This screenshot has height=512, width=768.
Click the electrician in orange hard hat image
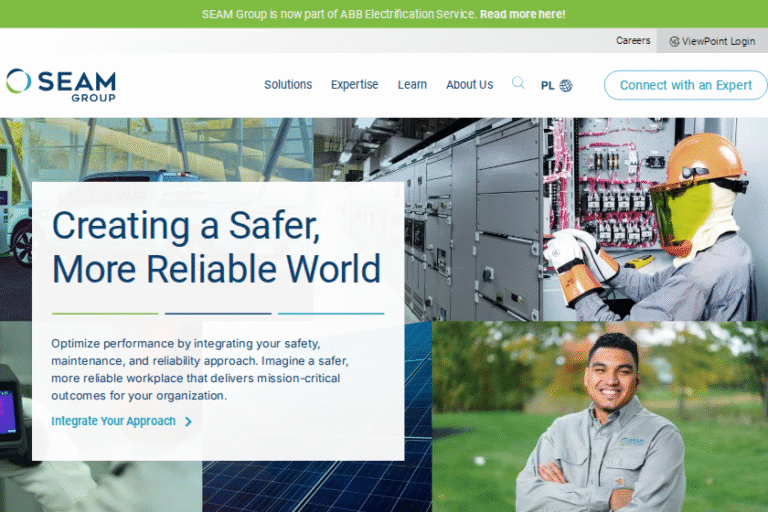tap(660, 220)
